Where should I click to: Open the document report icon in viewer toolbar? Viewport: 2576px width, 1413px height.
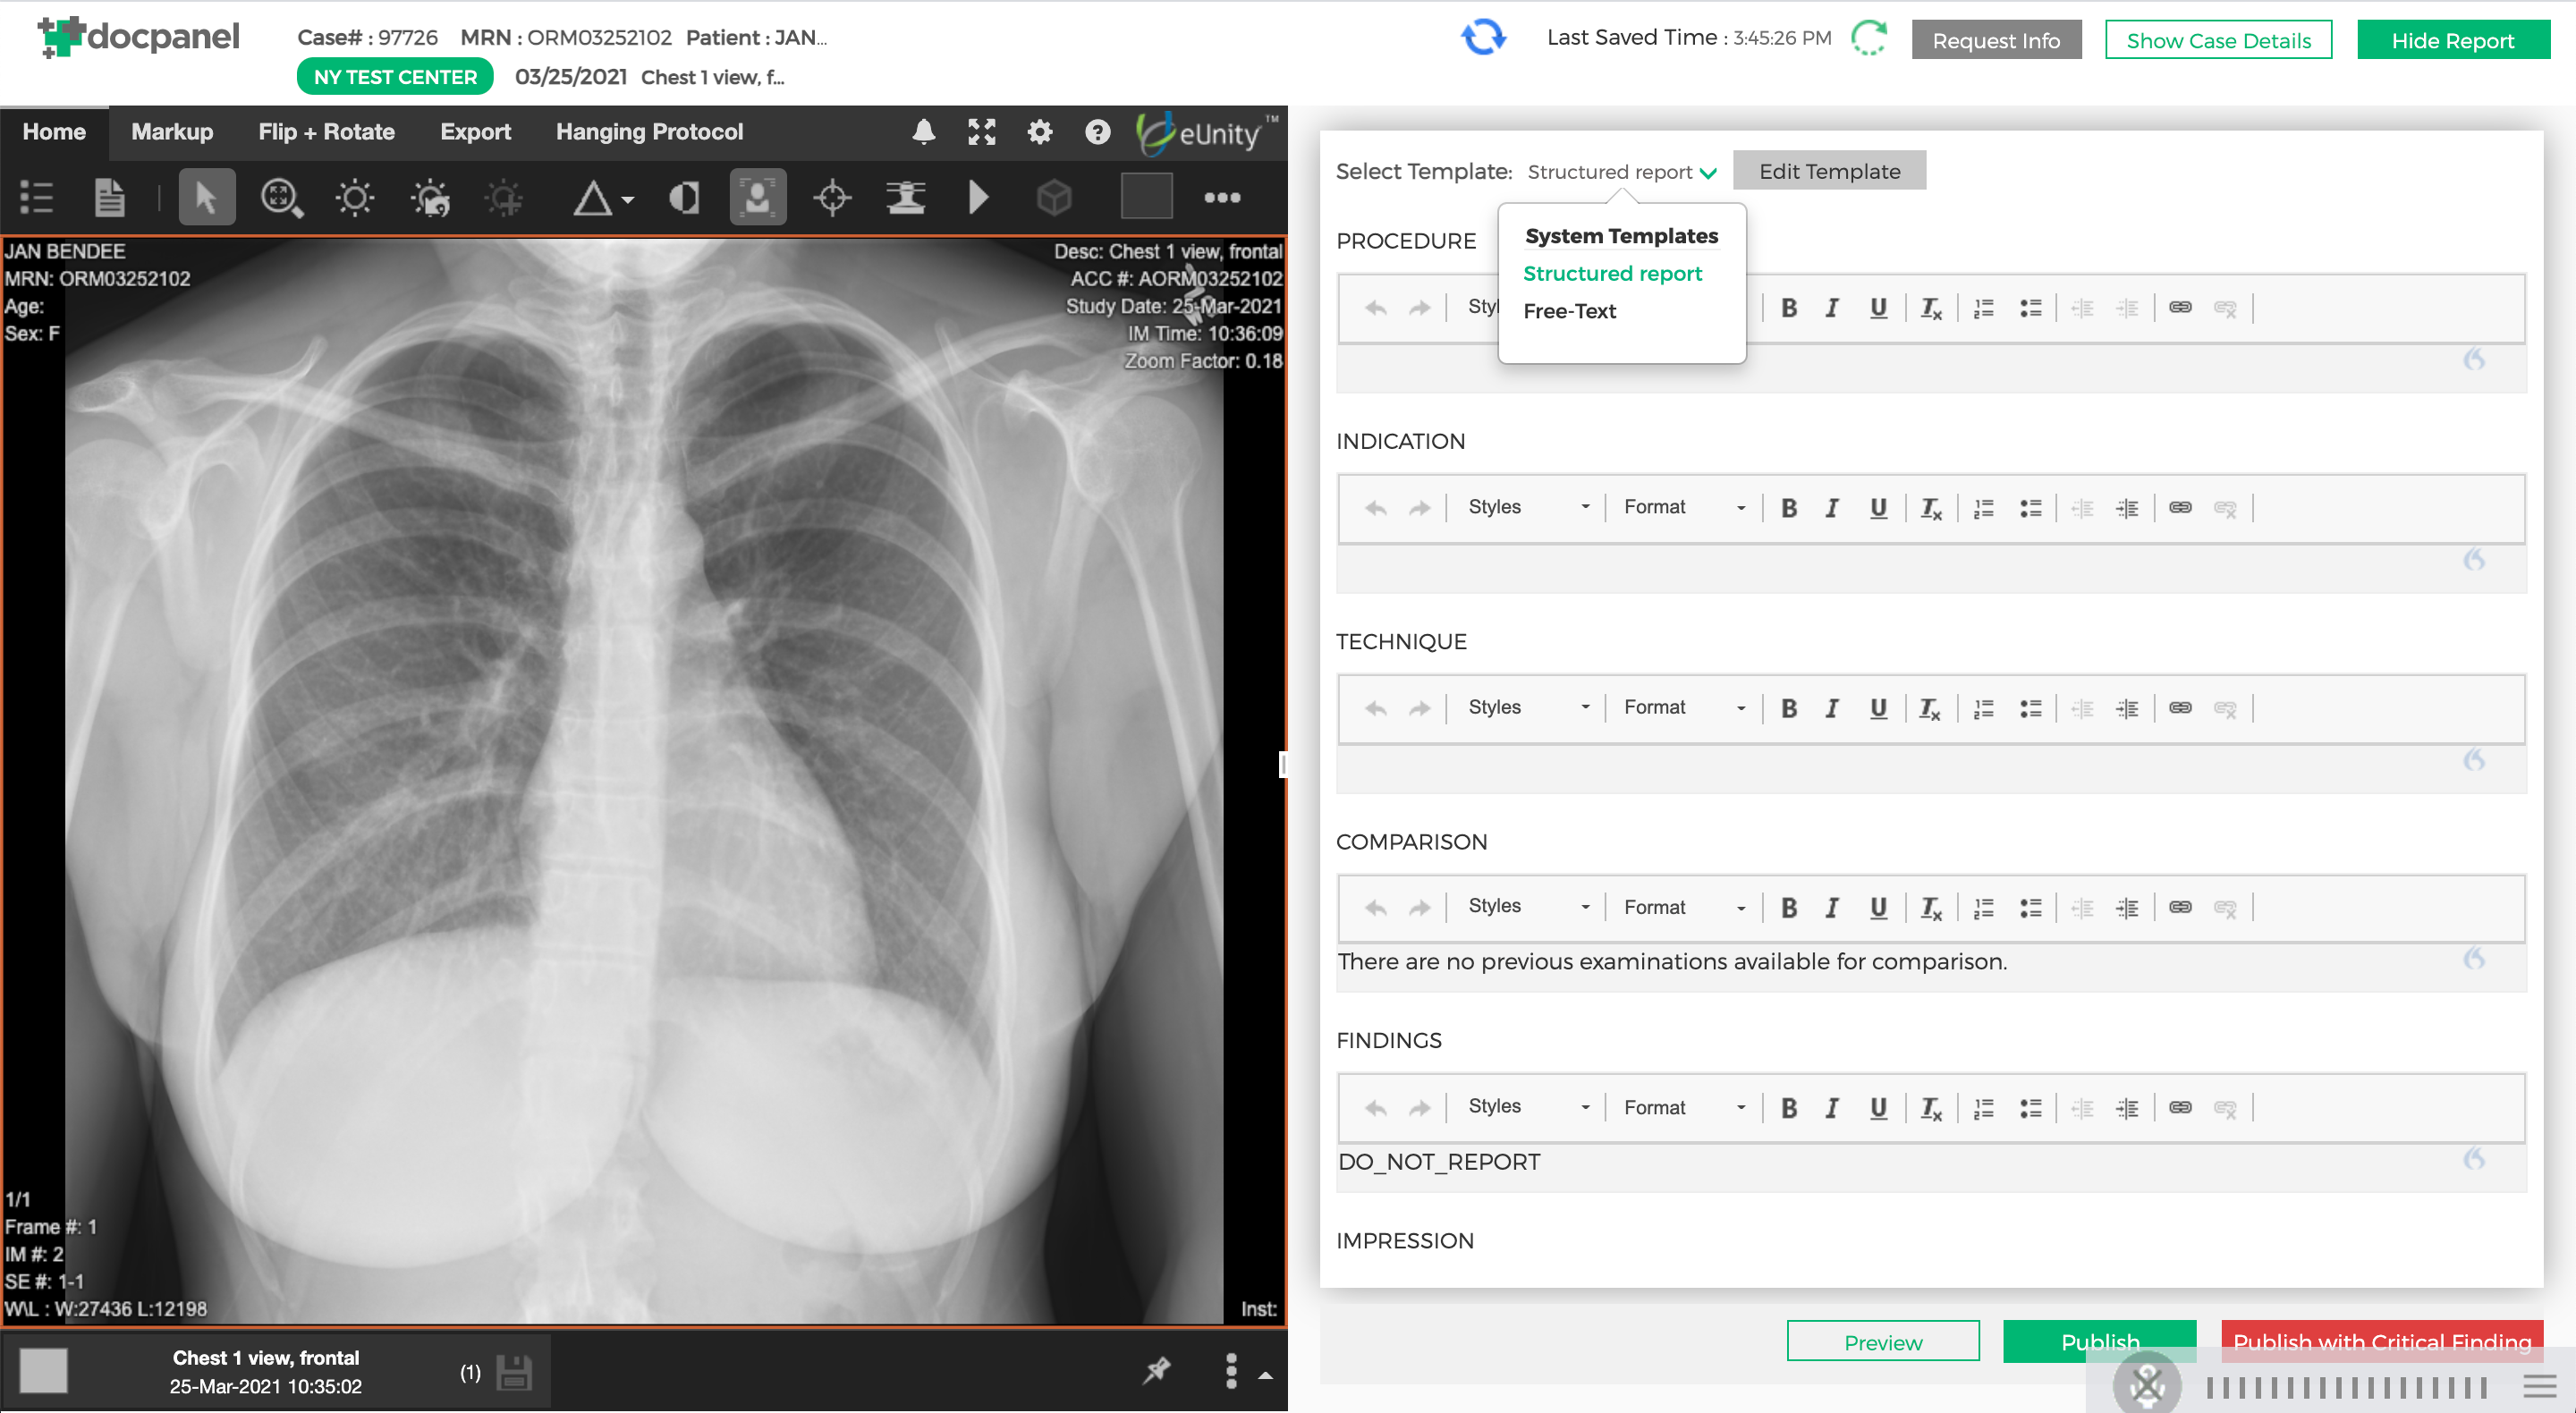[109, 197]
